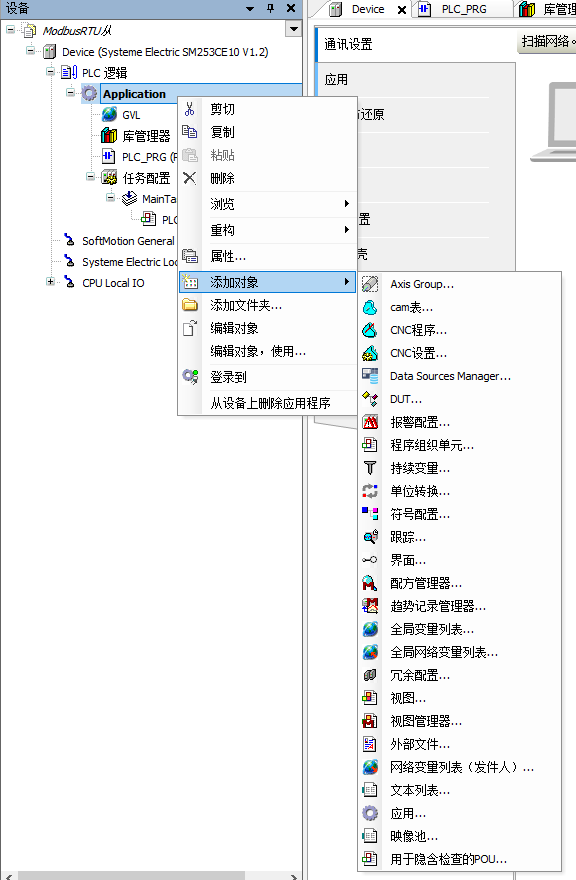The image size is (576, 880).
Task: Click the 全局变量列表 globe icon
Action: tap(369, 629)
